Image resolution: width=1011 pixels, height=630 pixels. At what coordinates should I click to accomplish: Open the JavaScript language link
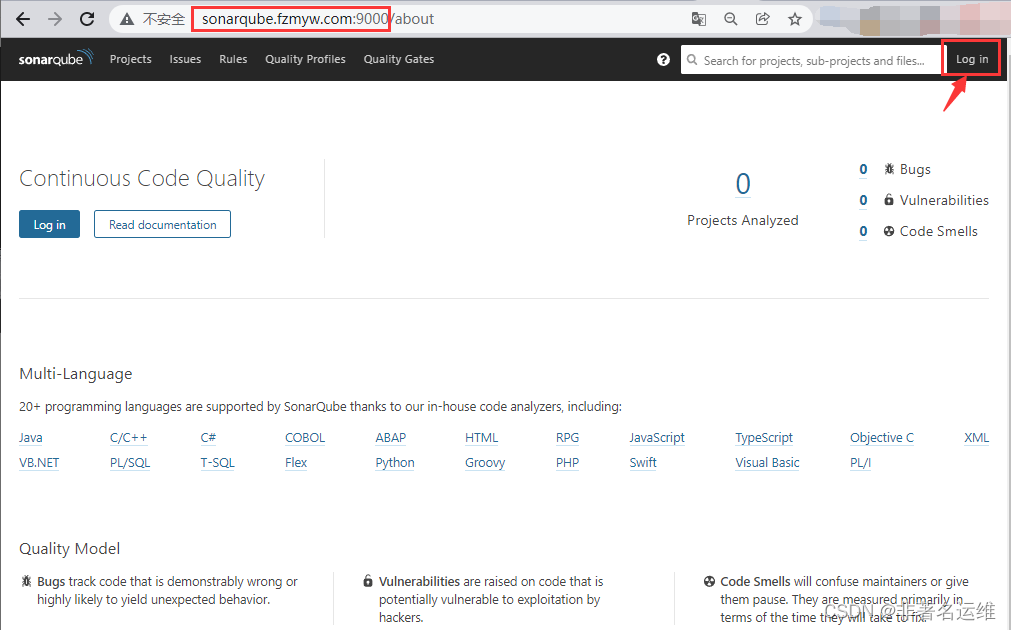pyautogui.click(x=657, y=437)
